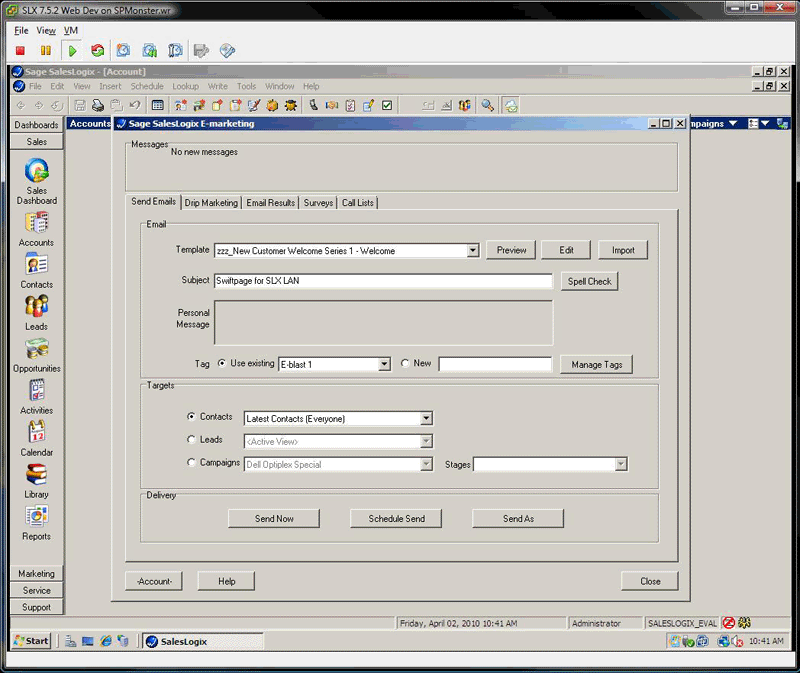Switch to the Drip Marketing tab

pos(211,203)
